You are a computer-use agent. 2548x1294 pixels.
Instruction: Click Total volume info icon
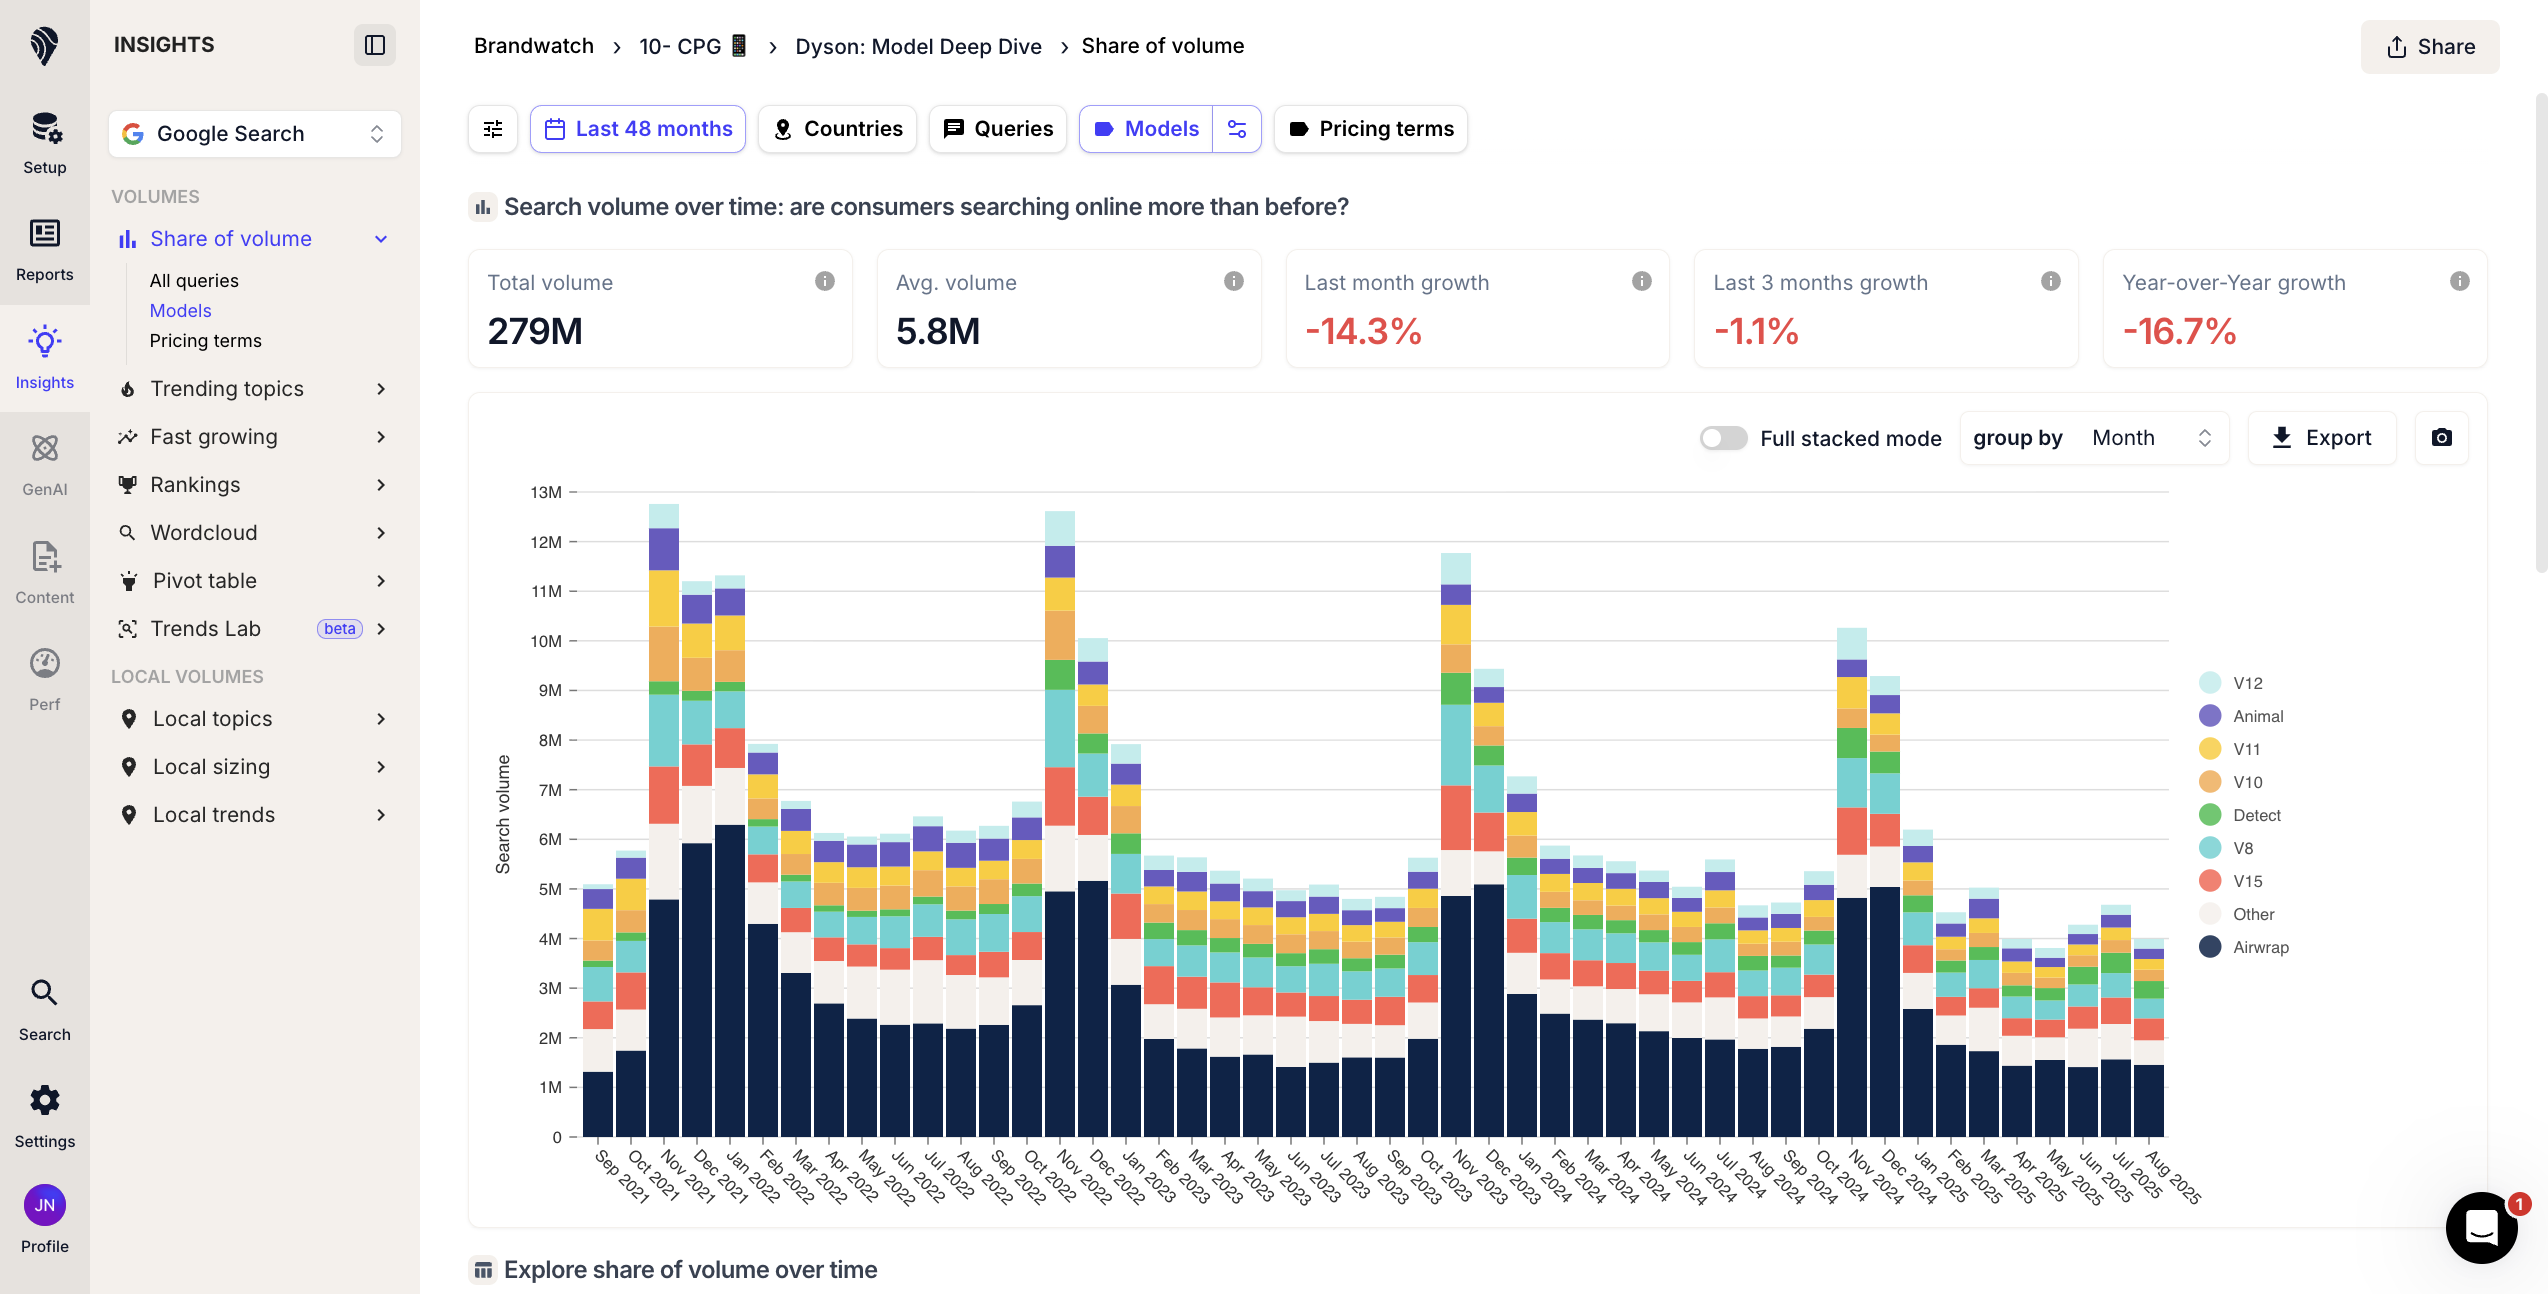coord(825,281)
